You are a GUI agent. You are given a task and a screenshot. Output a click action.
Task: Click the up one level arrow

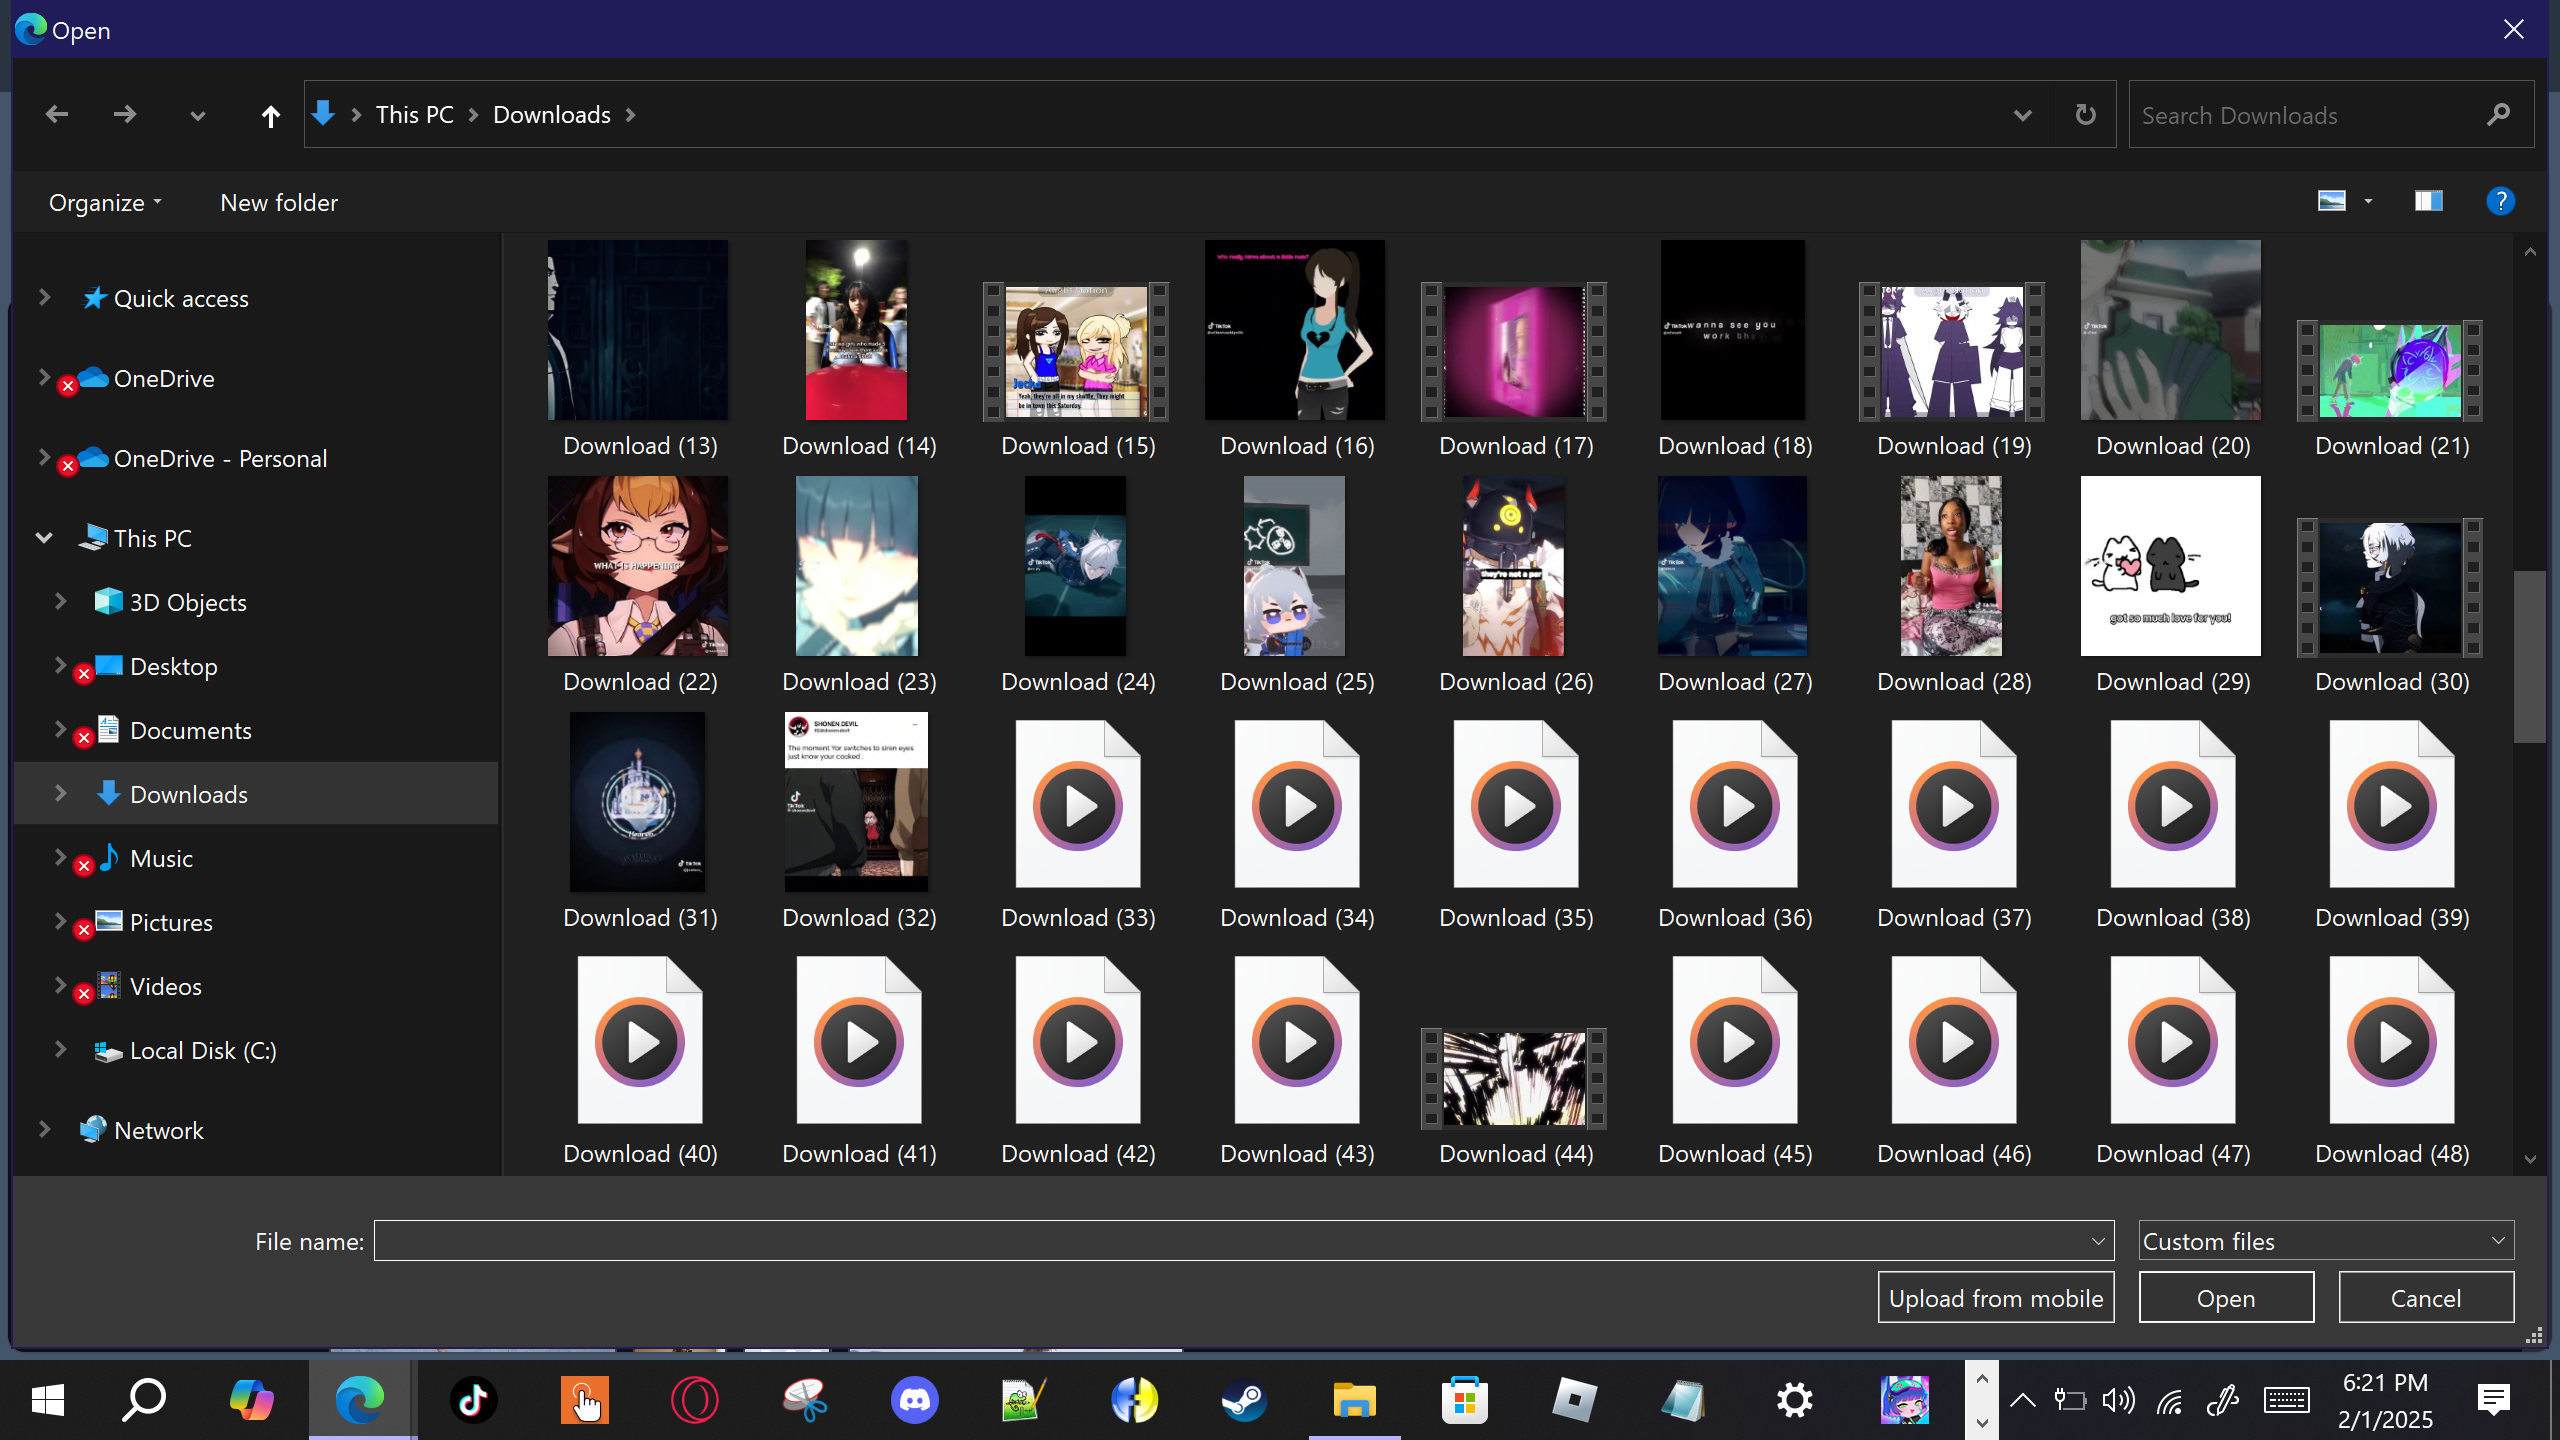270,116
